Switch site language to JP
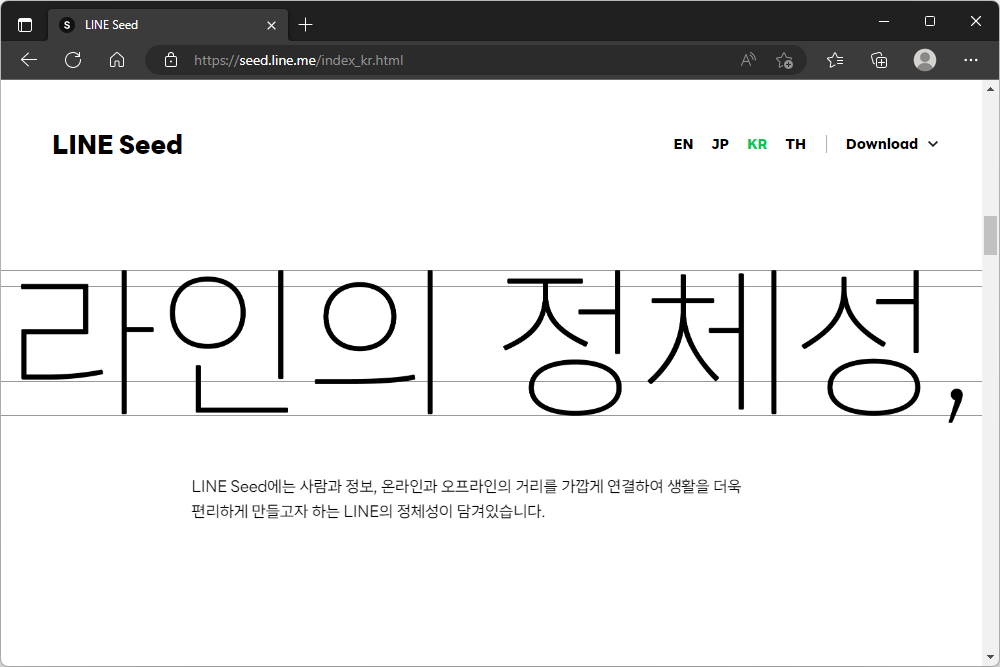Screen dimensions: 1000x667 [x=720, y=144]
